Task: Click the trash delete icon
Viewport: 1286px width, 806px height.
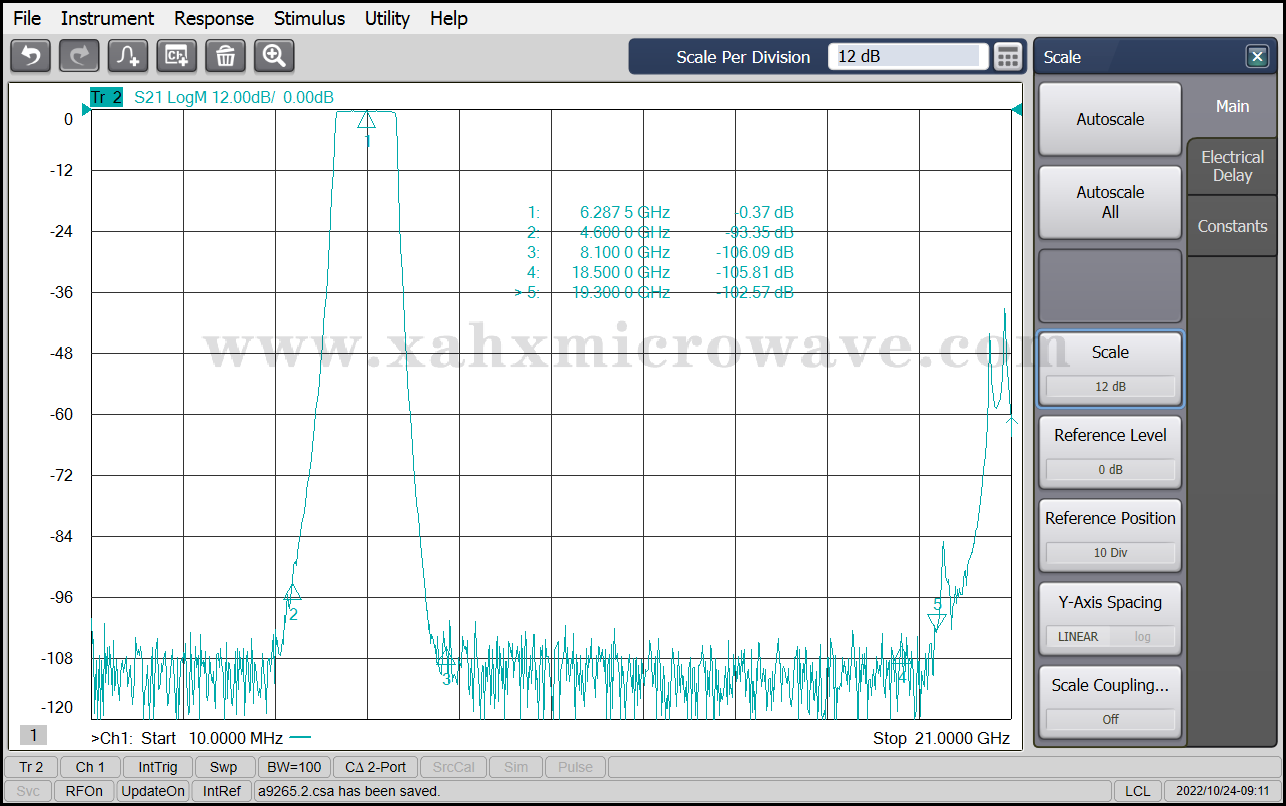Action: tap(225, 56)
